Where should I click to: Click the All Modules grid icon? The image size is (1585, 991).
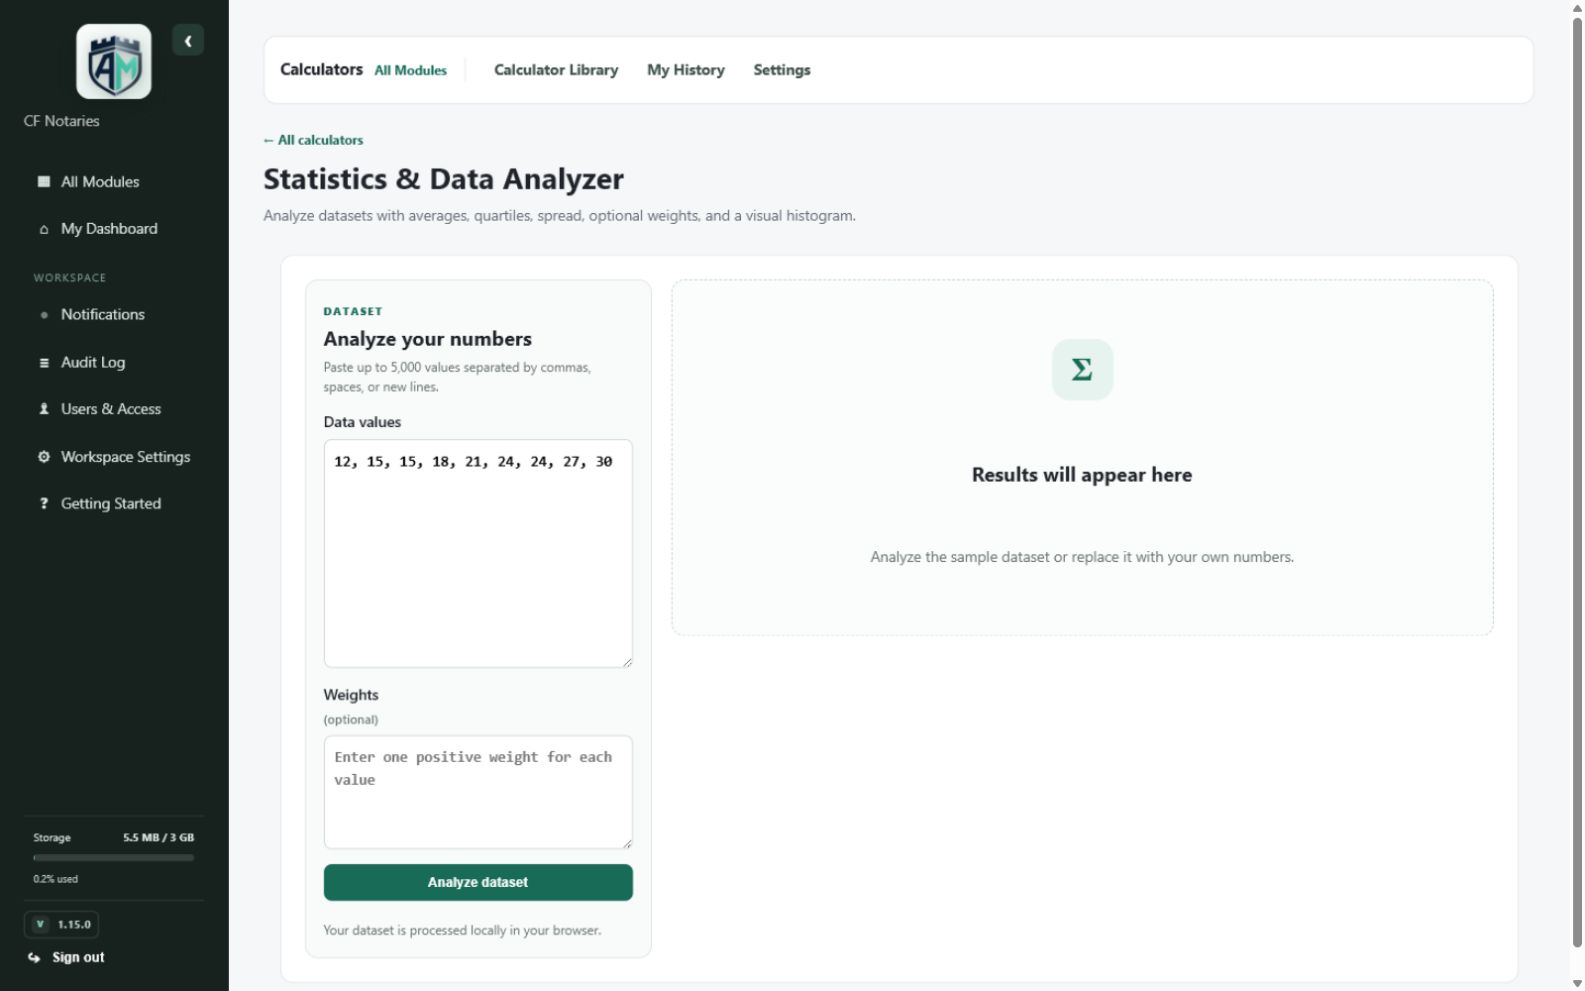(44, 182)
